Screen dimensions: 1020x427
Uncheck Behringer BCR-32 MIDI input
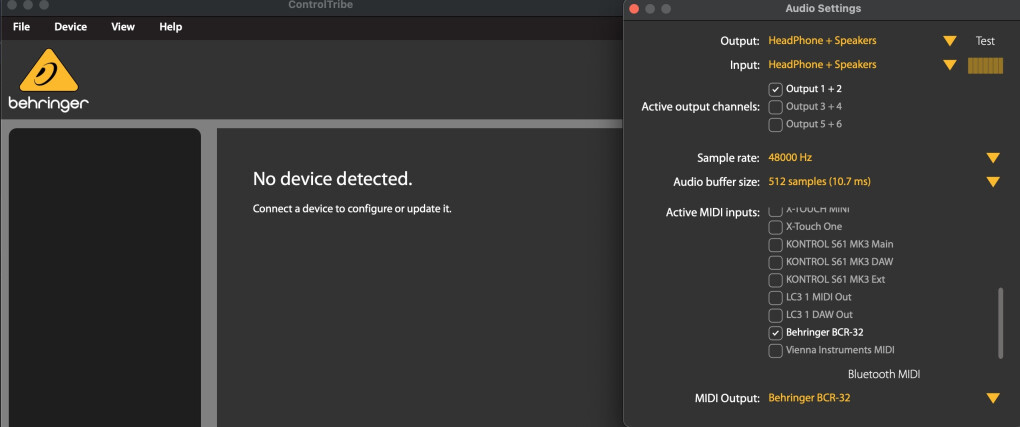click(x=775, y=333)
